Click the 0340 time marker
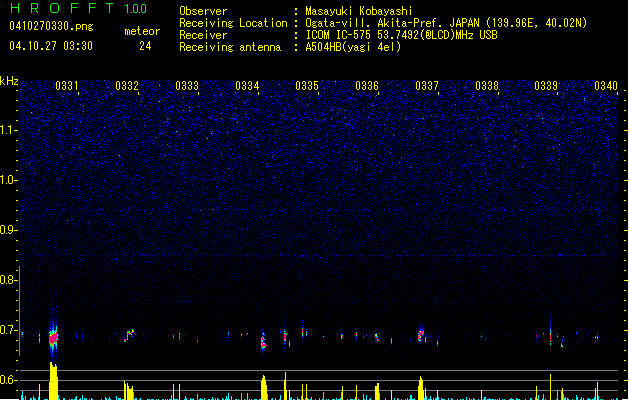 click(x=606, y=86)
